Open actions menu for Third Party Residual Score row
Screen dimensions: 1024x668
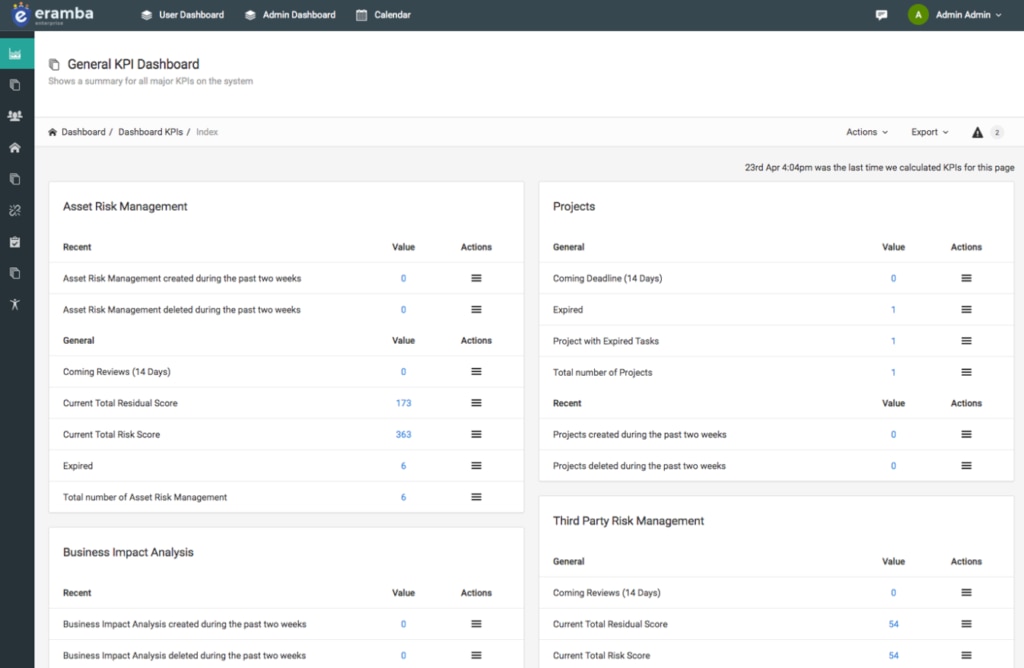pyautogui.click(x=966, y=624)
